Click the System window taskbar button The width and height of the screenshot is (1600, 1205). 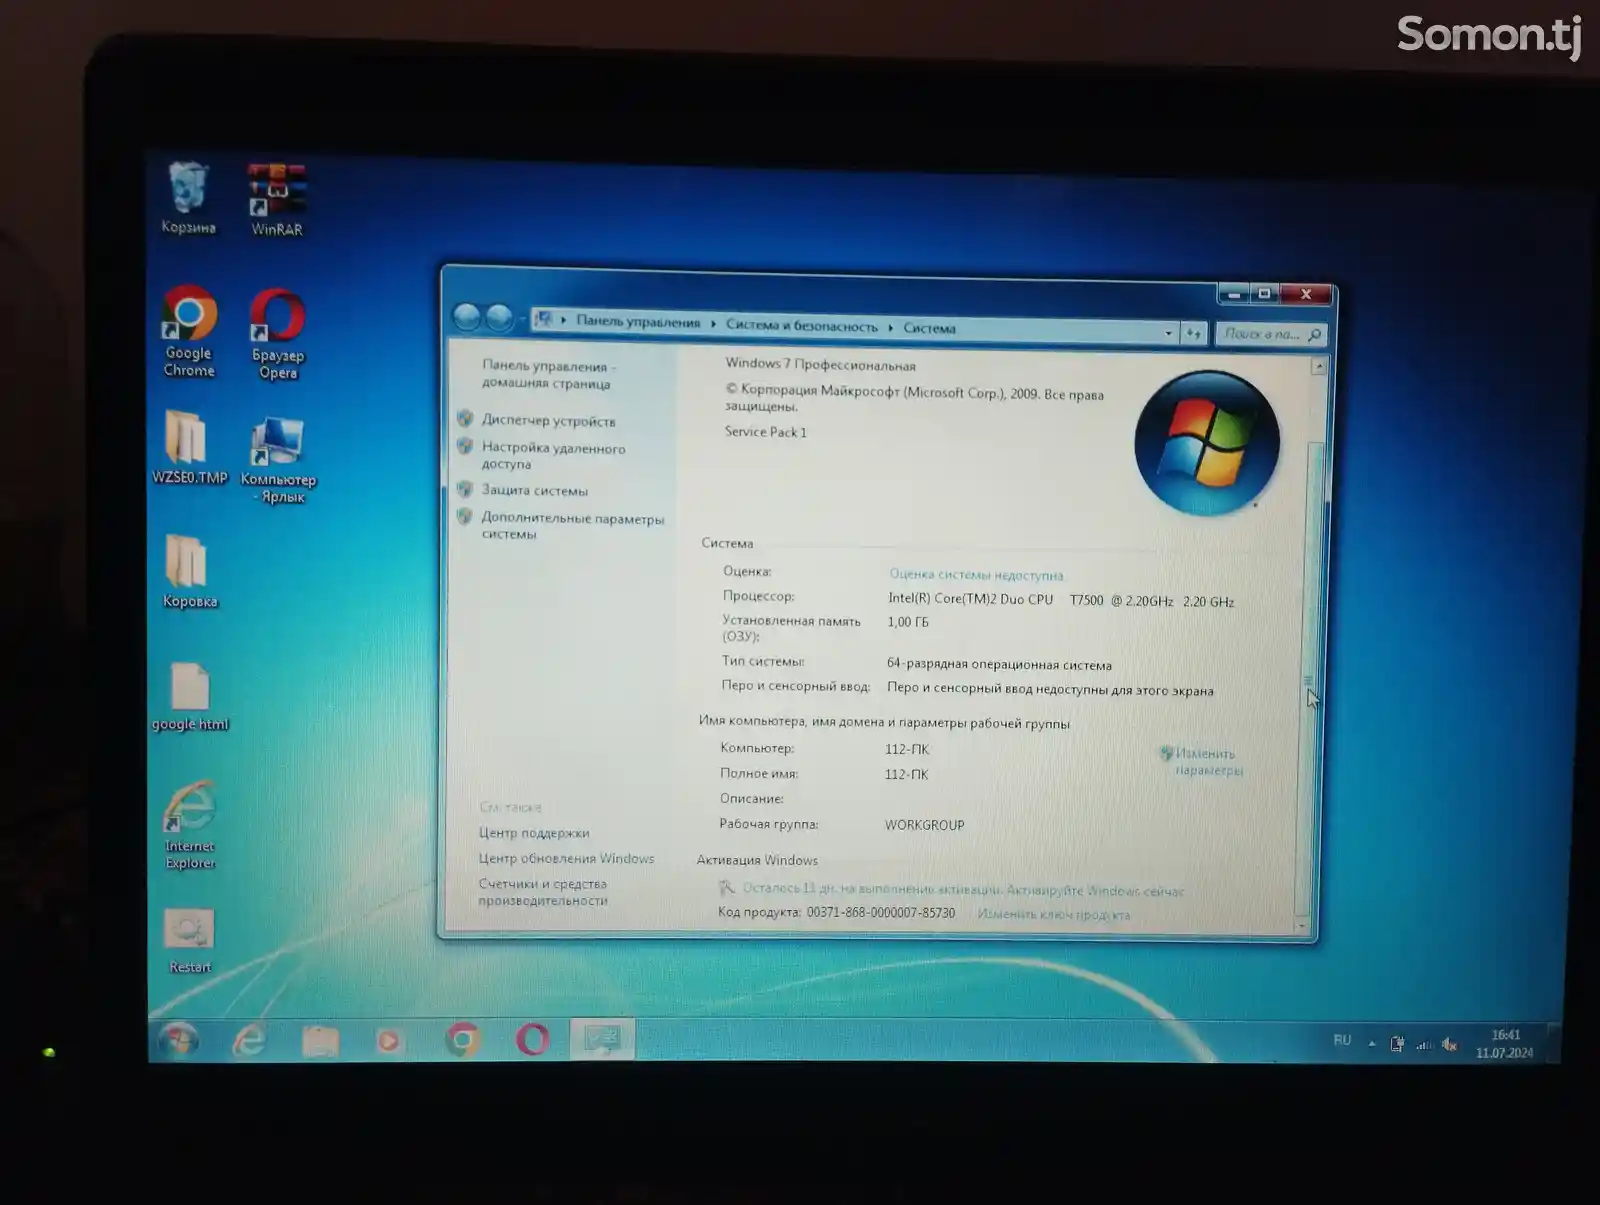[602, 1039]
